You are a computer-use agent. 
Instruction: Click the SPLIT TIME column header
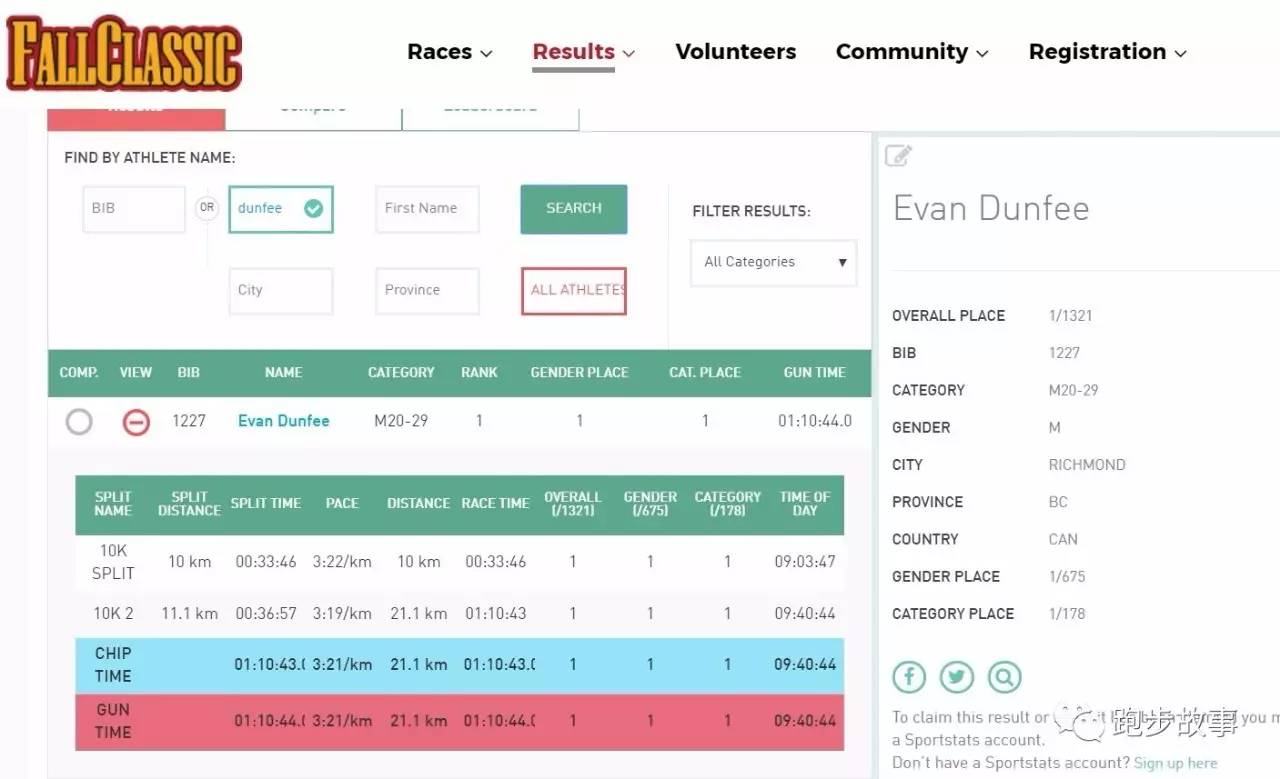click(x=266, y=503)
